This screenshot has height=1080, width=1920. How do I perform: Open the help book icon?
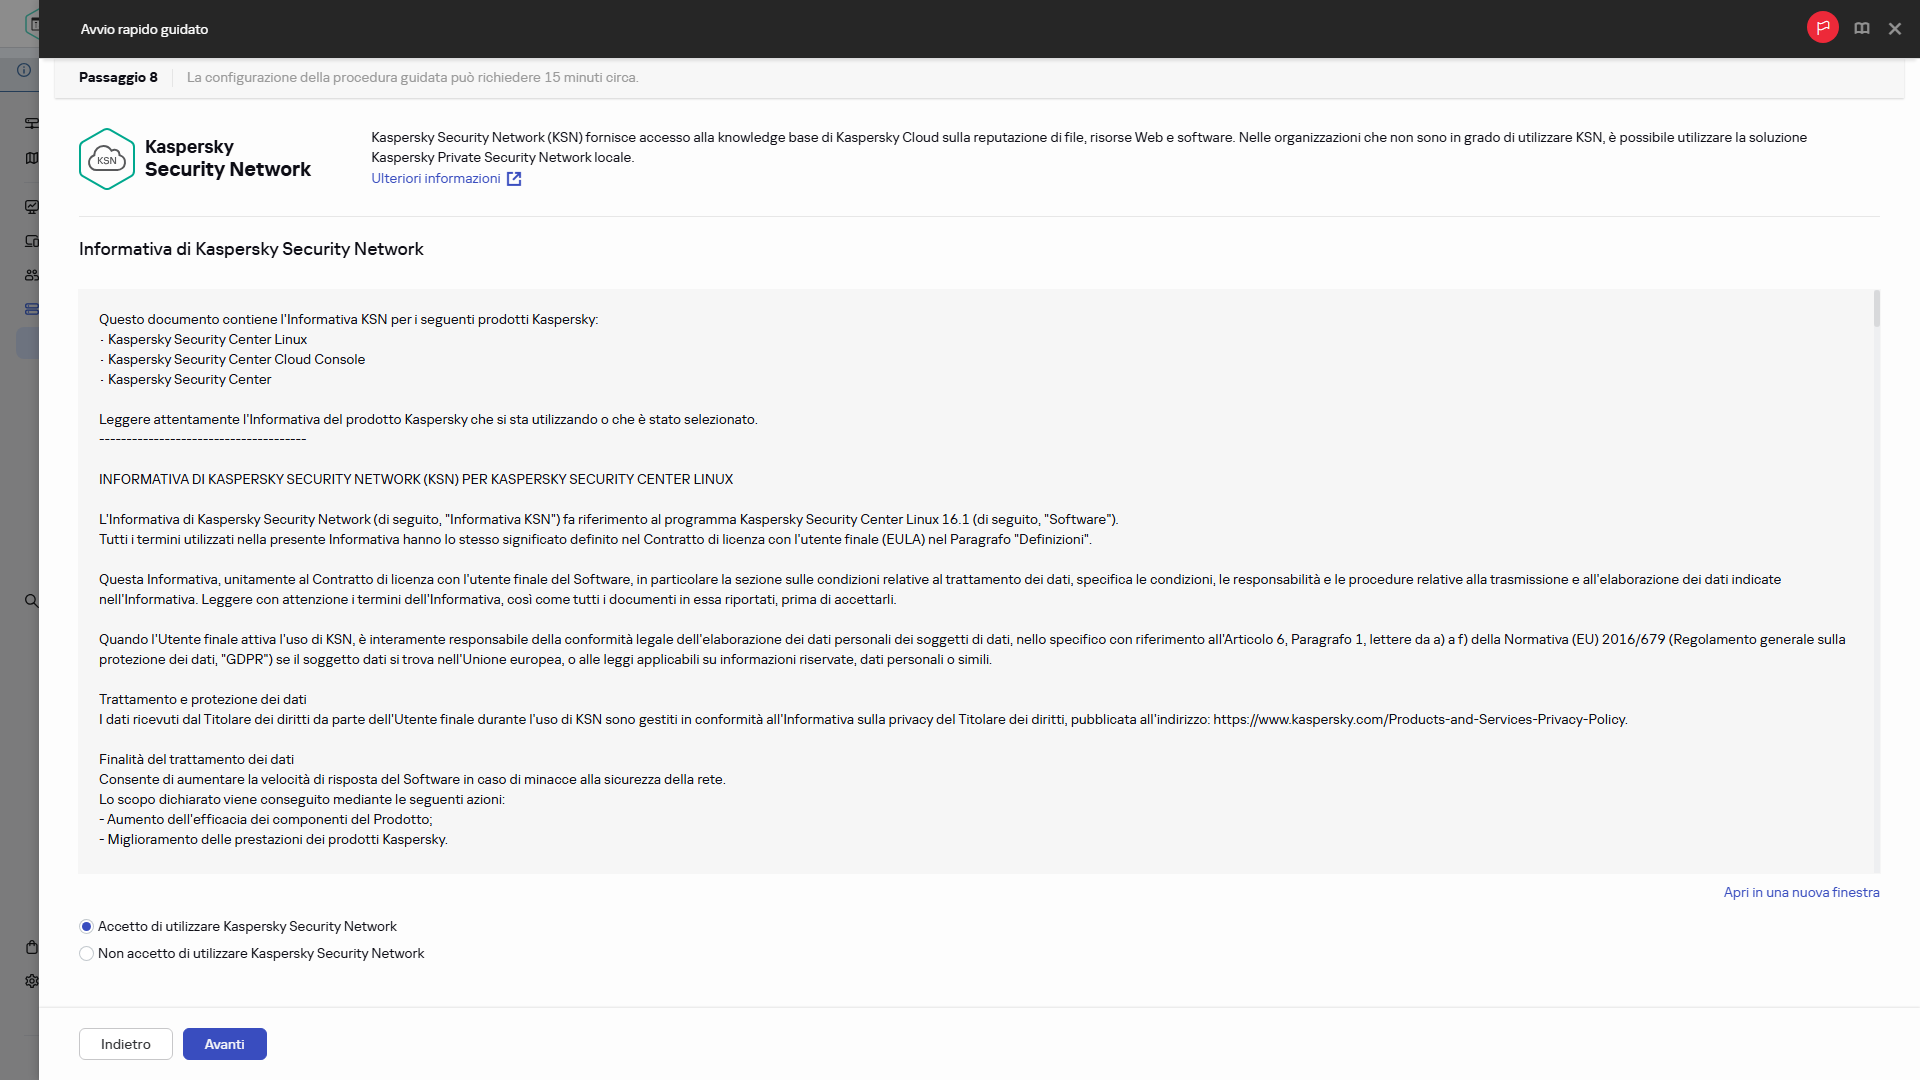click(x=1862, y=29)
